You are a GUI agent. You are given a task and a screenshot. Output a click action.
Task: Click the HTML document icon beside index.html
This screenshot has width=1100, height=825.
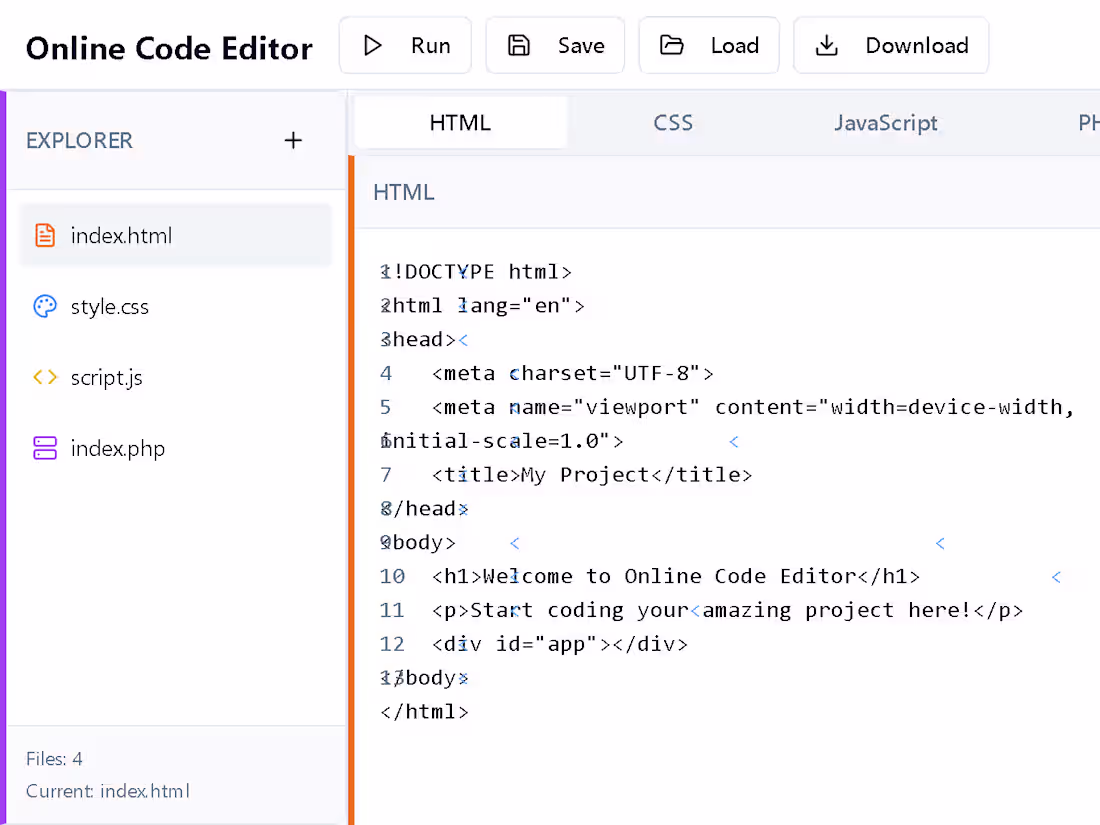44,235
